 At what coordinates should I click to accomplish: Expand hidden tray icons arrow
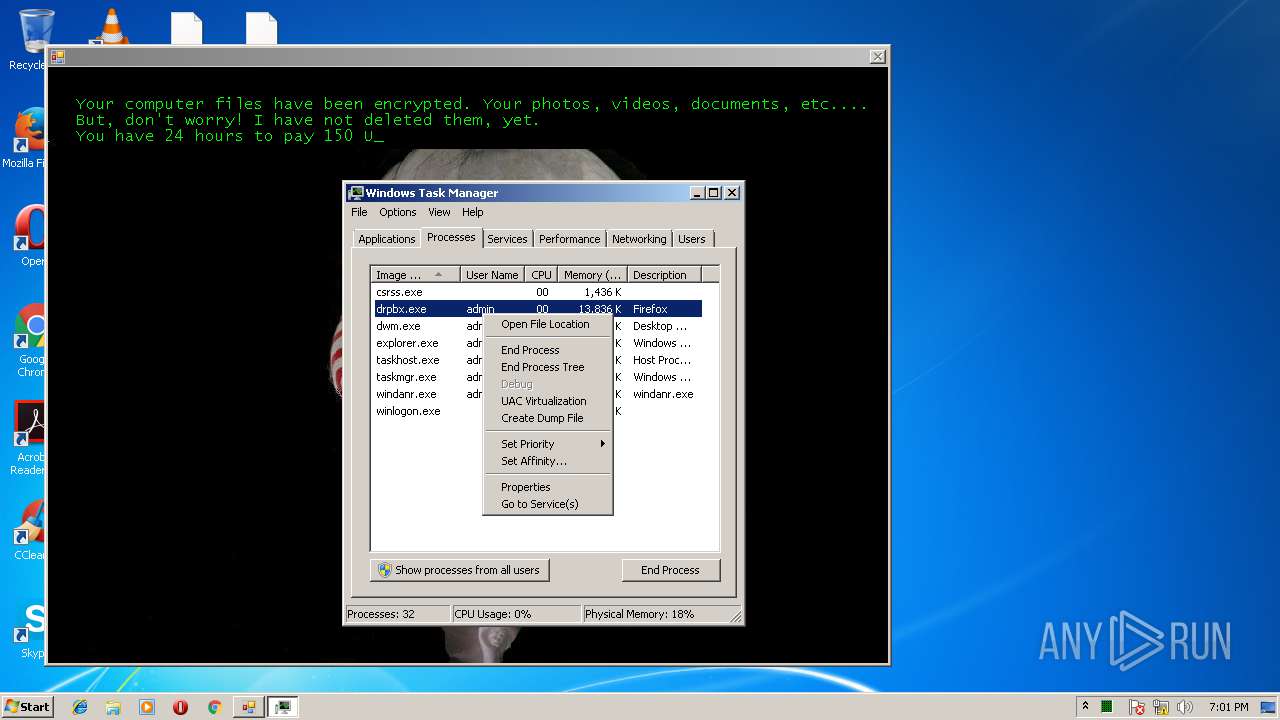(1085, 706)
